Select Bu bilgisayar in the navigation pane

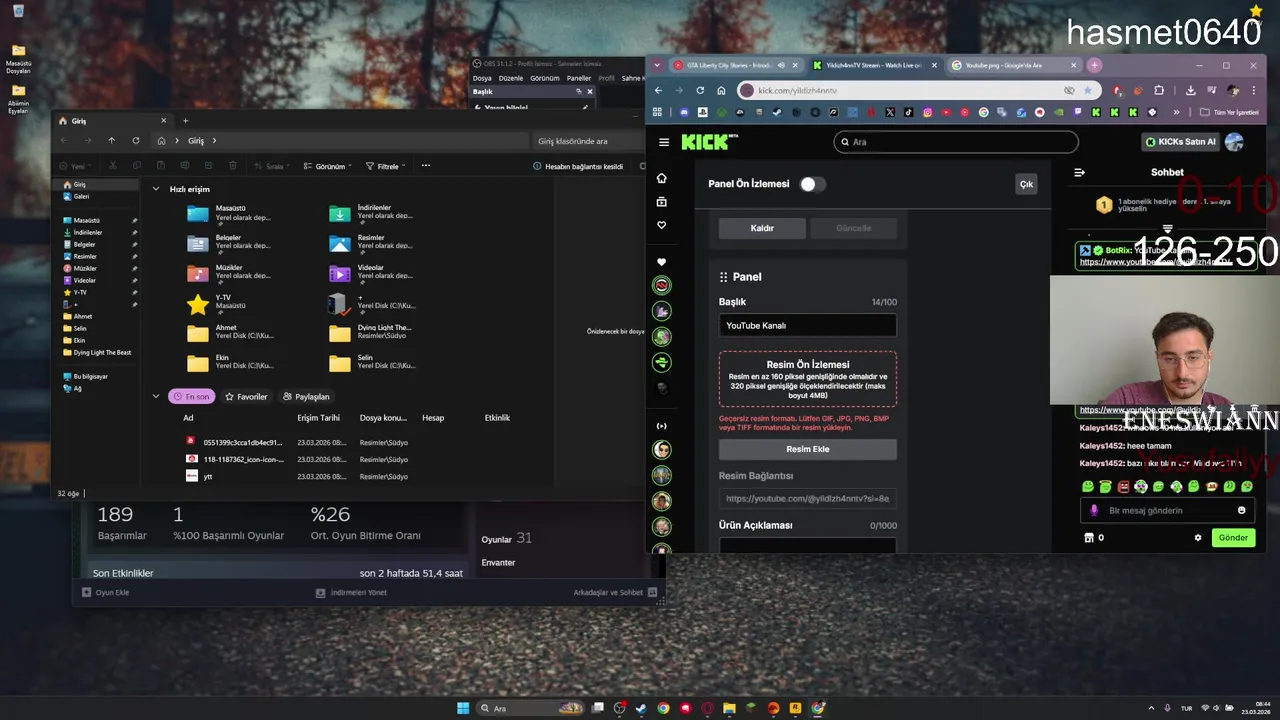(x=85, y=376)
